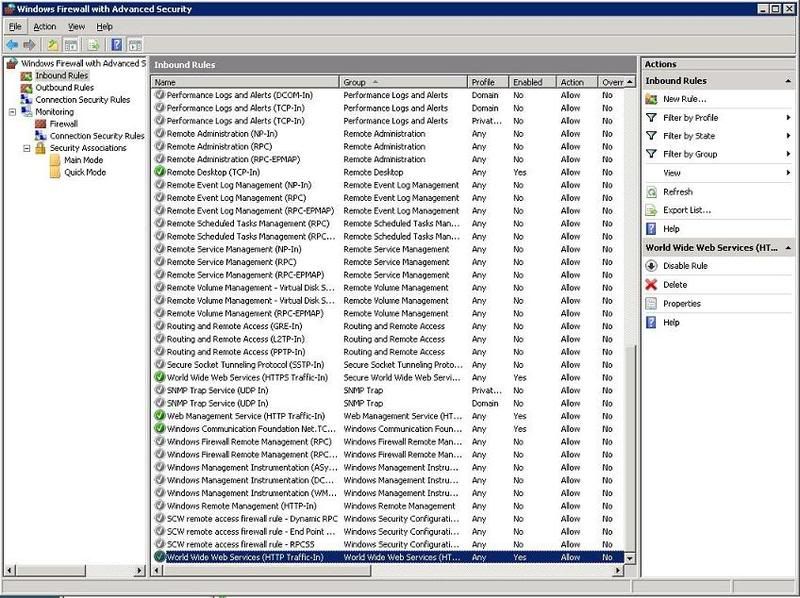Click console tree horizontal scrollbar right arrow
Viewport: 800px width, 598px height.
click(140, 570)
